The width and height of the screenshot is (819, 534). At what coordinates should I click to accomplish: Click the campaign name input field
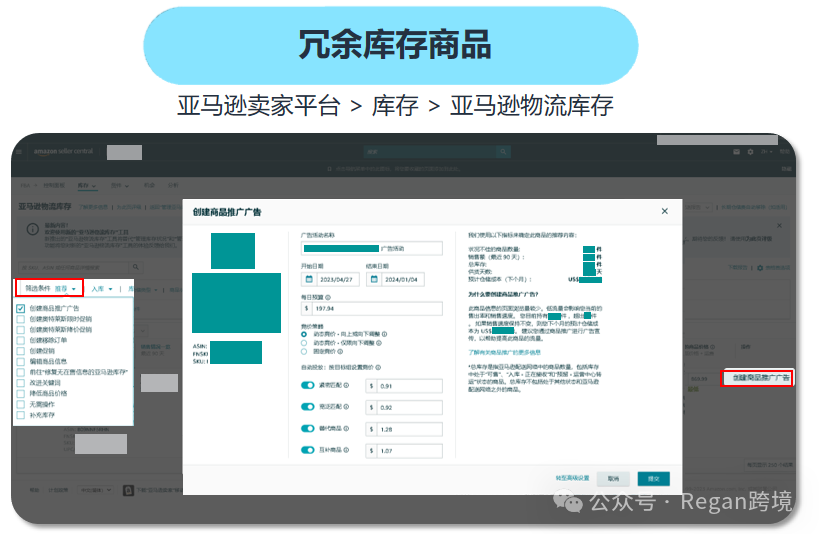point(371,248)
